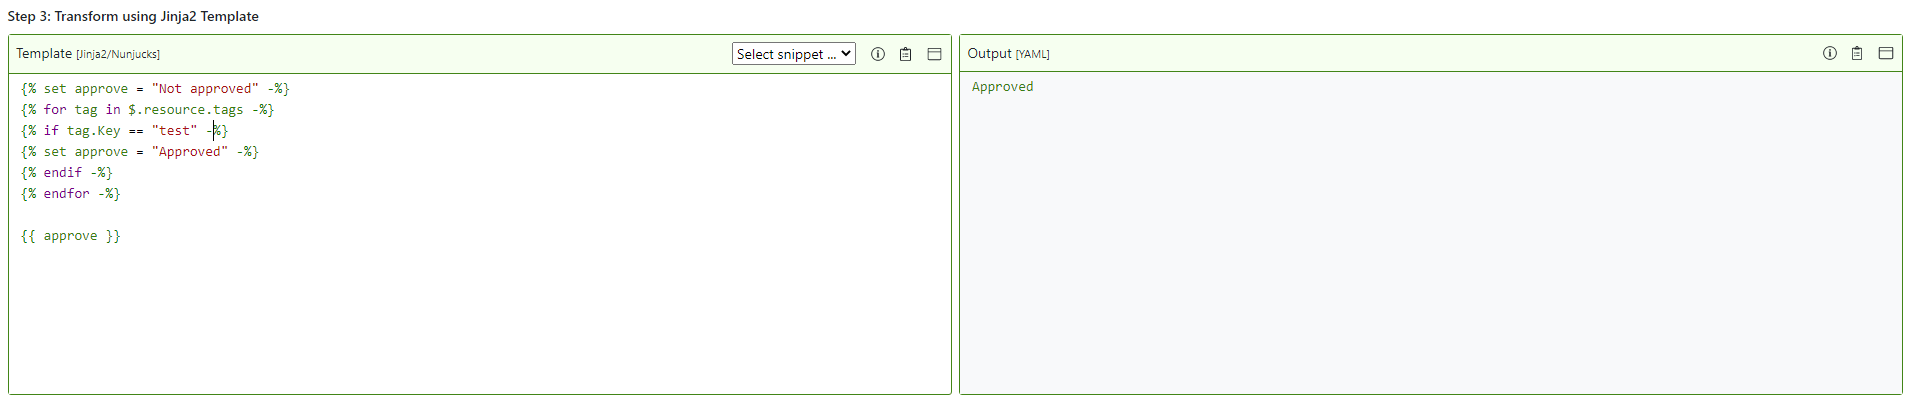Viewport: 1913px width, 405px height.
Task: Place cursor in the if tag.Key line
Action: coord(124,131)
